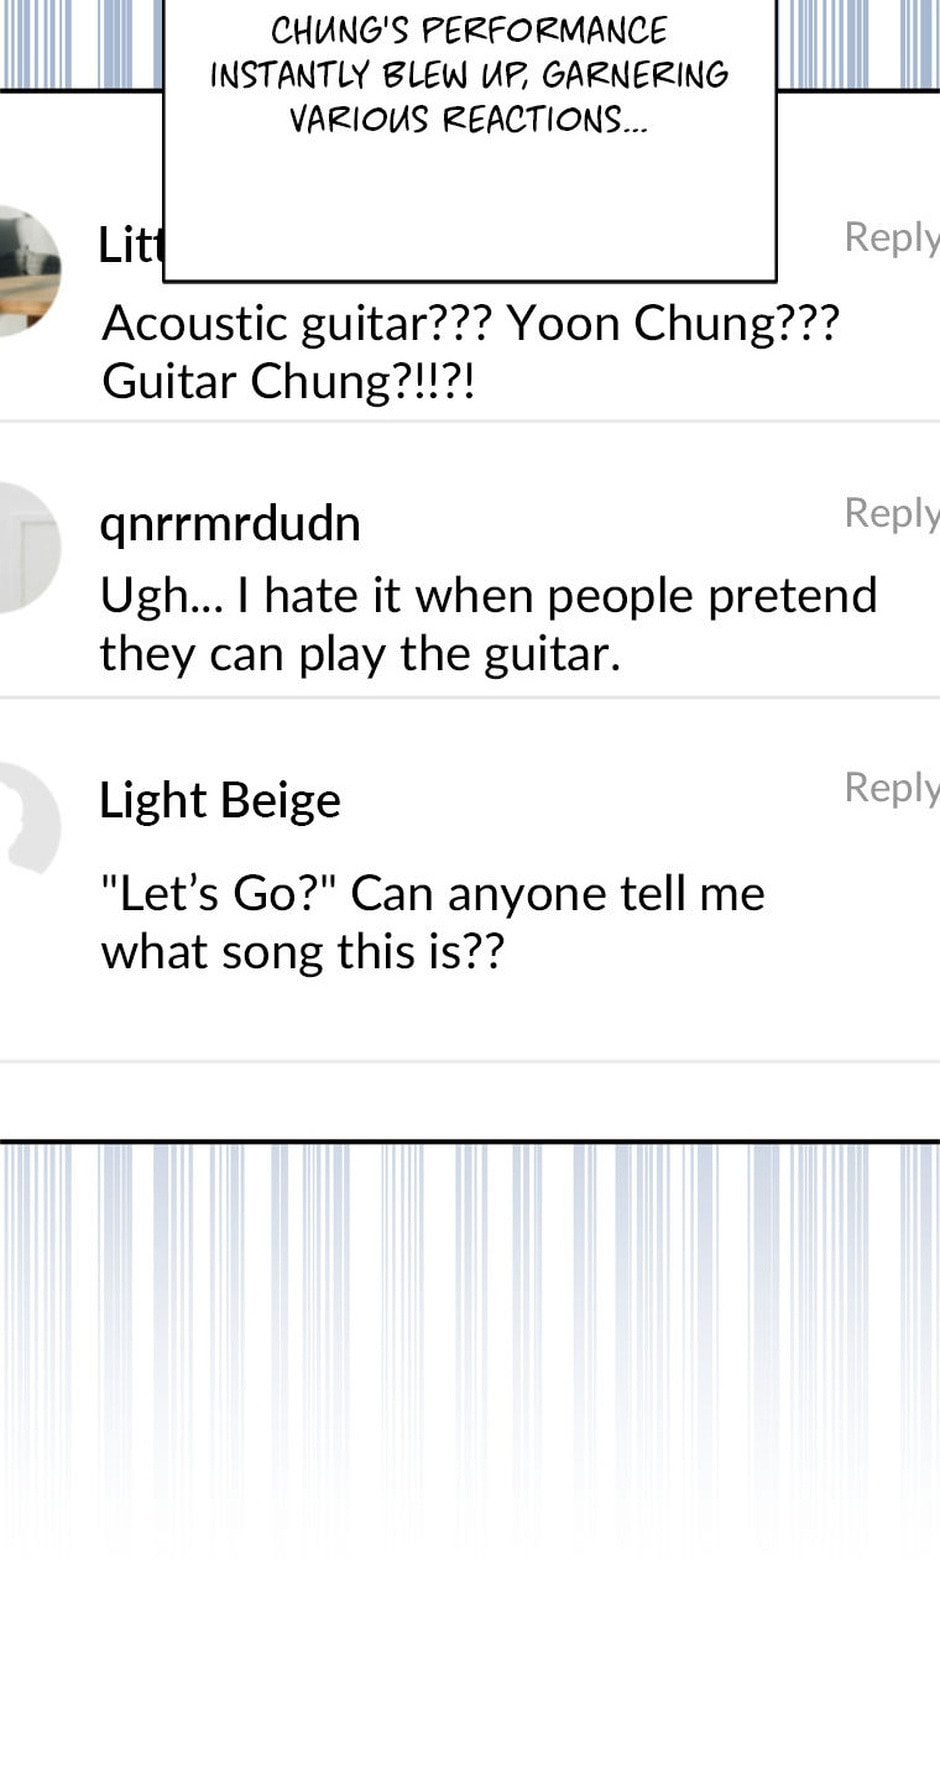Tap the narration box about Chung's performance

pos(470,140)
